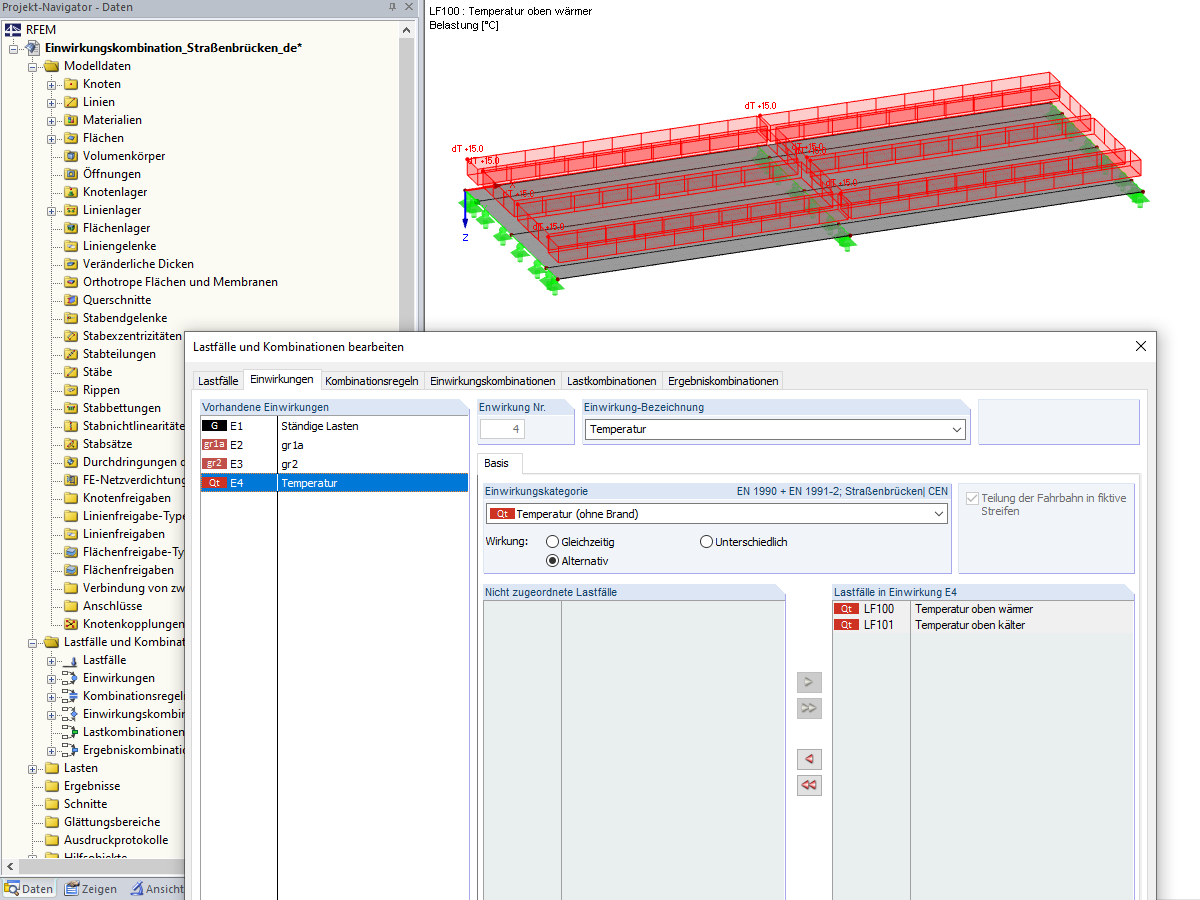Open the Lastkombinationen tab
Image resolution: width=1200 pixels, height=900 pixels.
612,381
